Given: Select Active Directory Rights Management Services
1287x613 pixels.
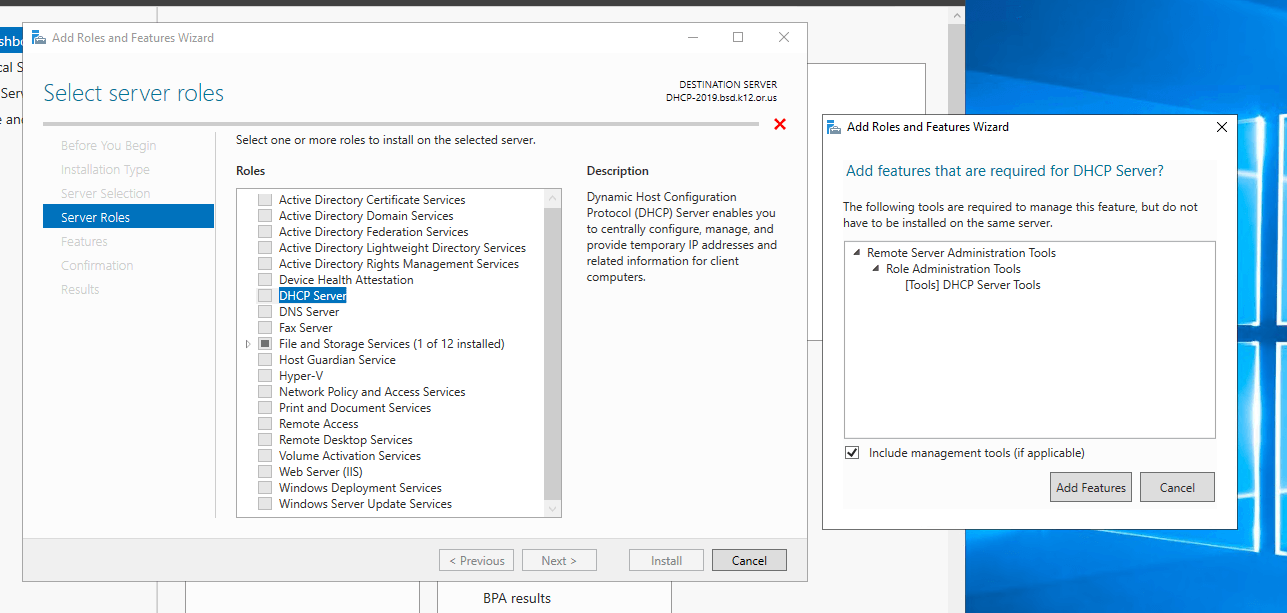Looking at the screenshot, I should (x=399, y=264).
